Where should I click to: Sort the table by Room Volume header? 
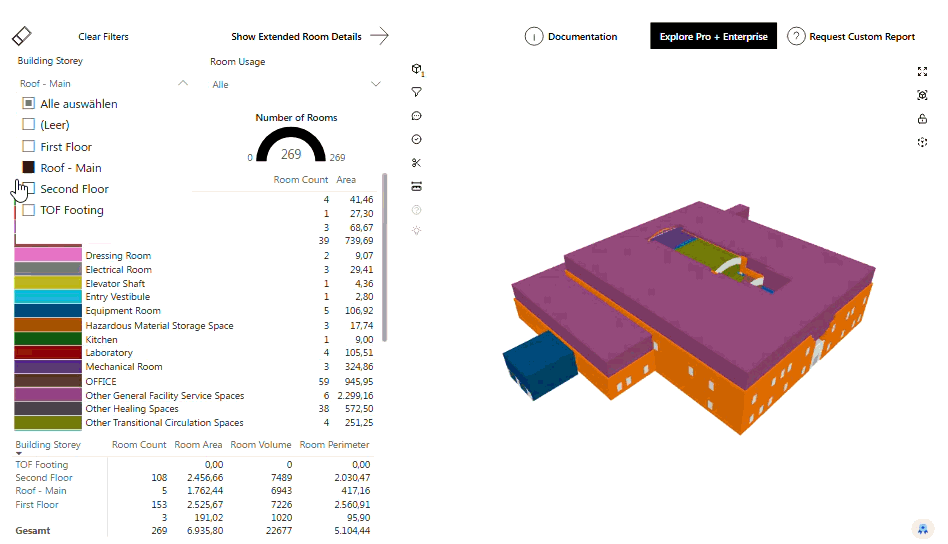pyautogui.click(x=261, y=444)
